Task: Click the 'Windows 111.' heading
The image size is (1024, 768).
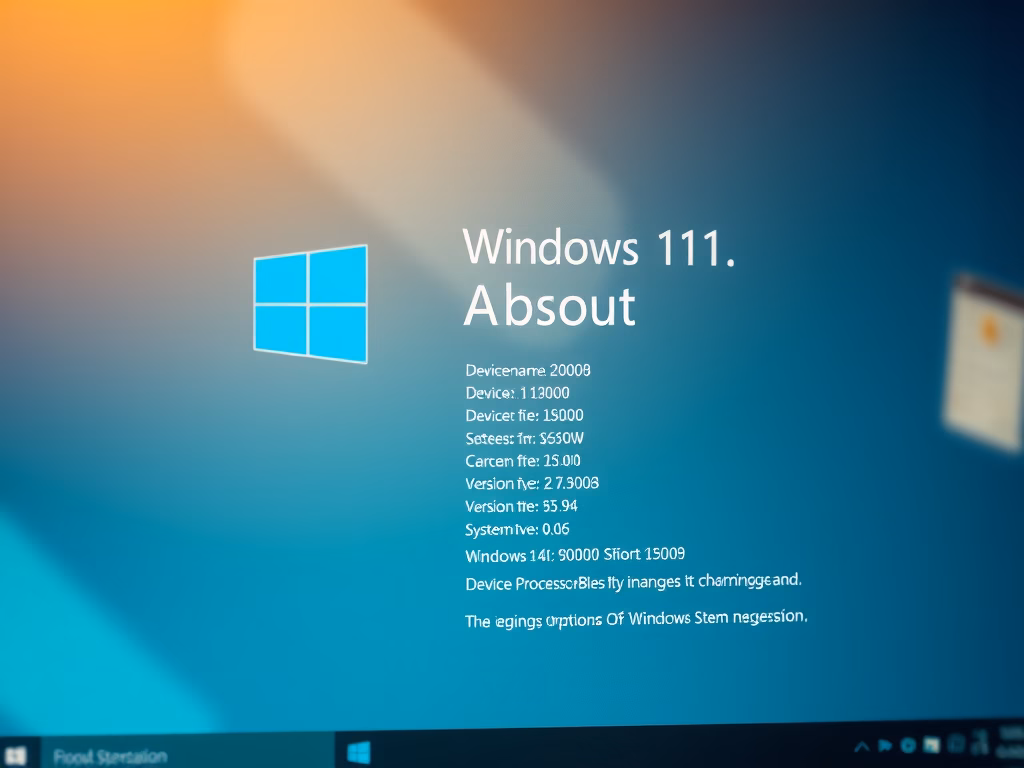Action: click(x=599, y=247)
